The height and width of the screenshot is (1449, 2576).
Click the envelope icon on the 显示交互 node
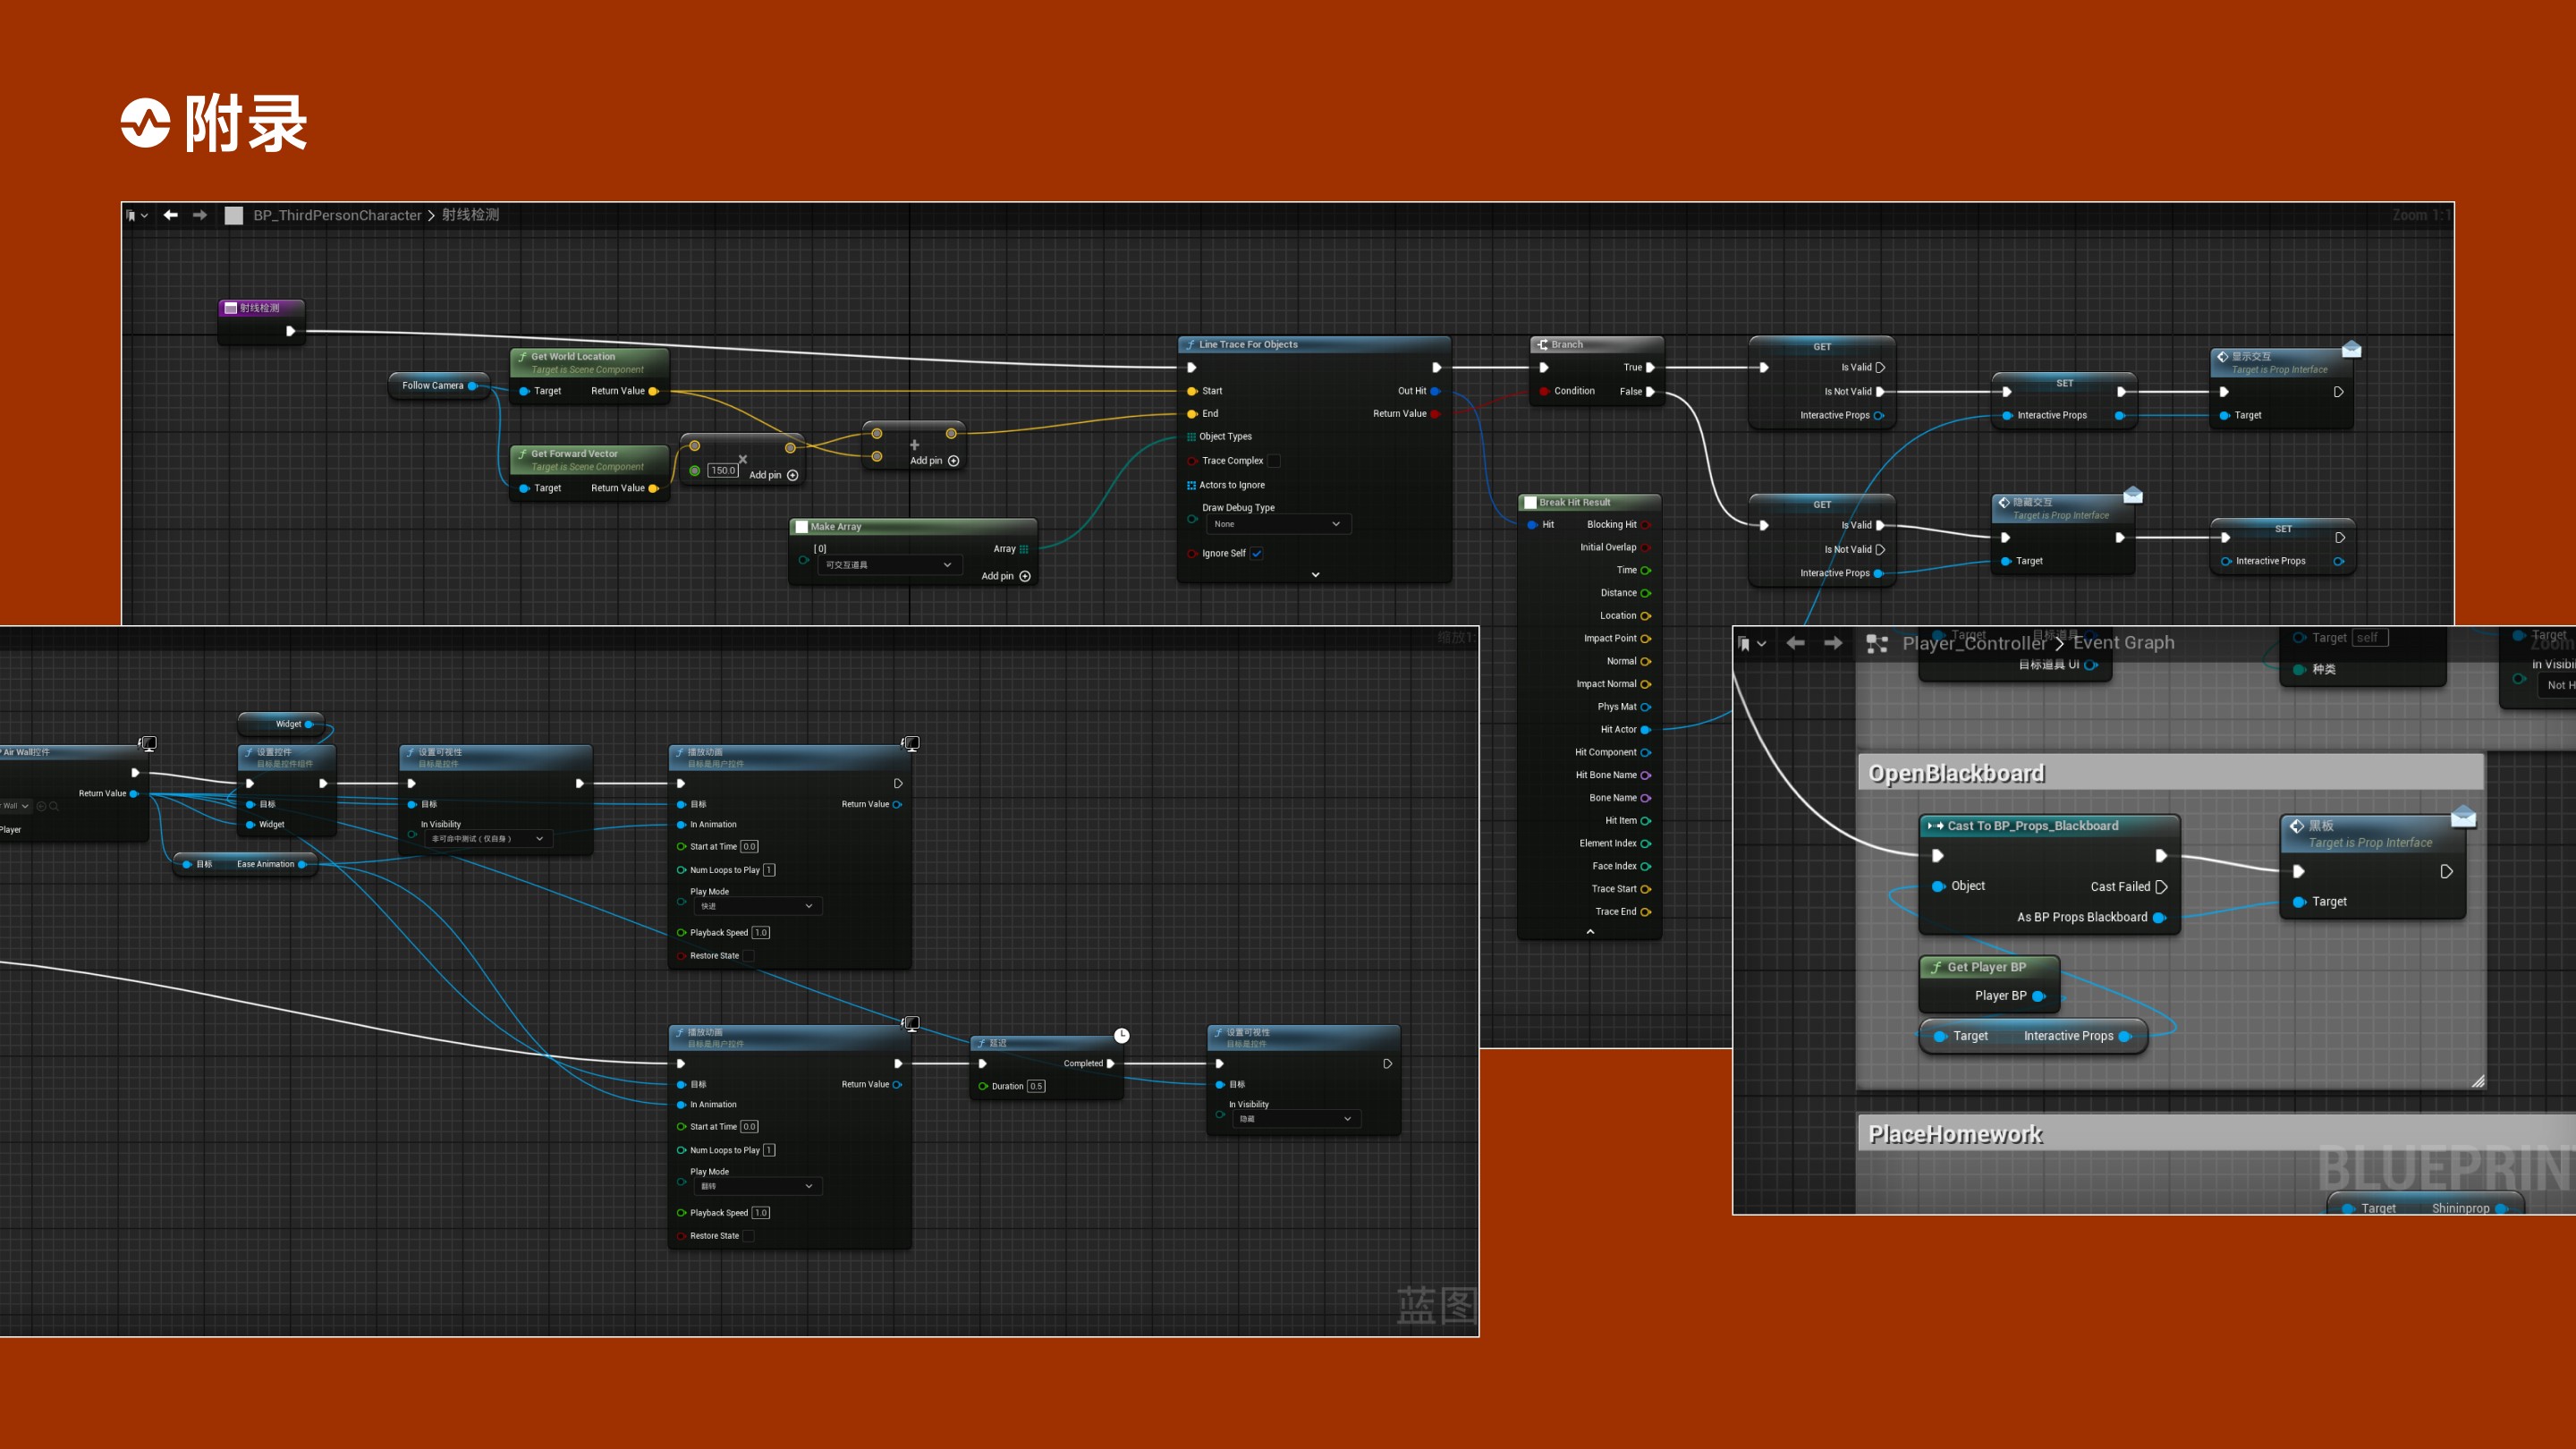[x=2352, y=349]
